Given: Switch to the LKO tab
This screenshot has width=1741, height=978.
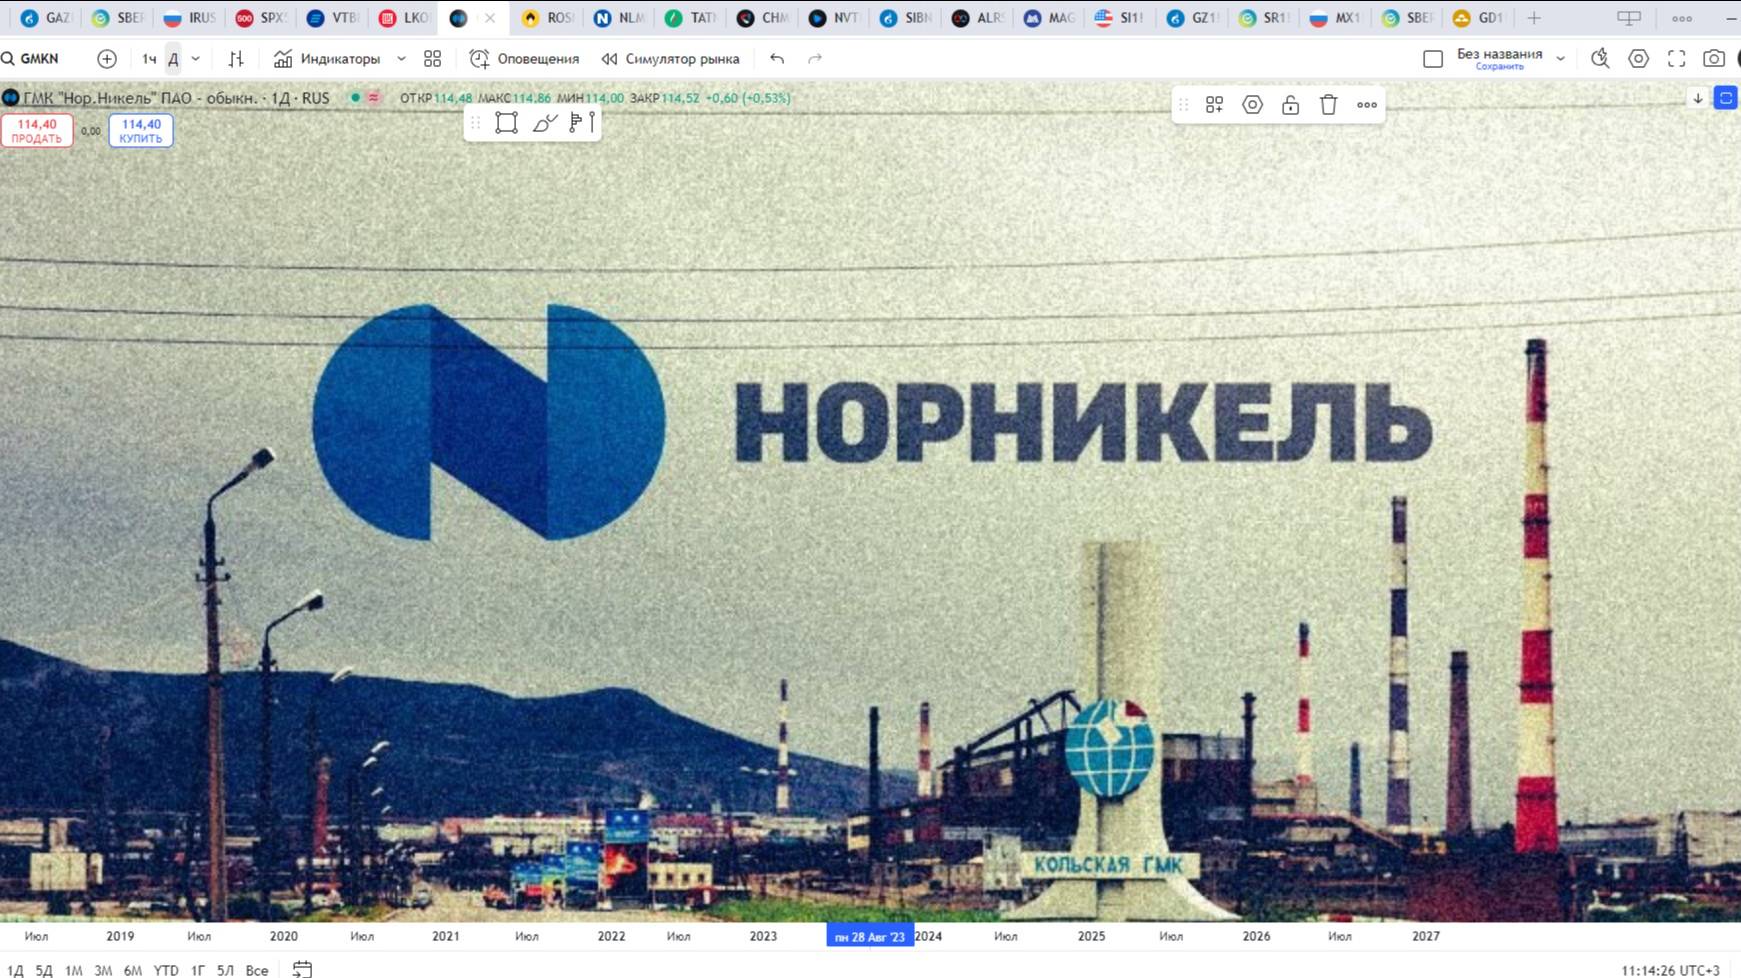Looking at the screenshot, I should pos(404,18).
